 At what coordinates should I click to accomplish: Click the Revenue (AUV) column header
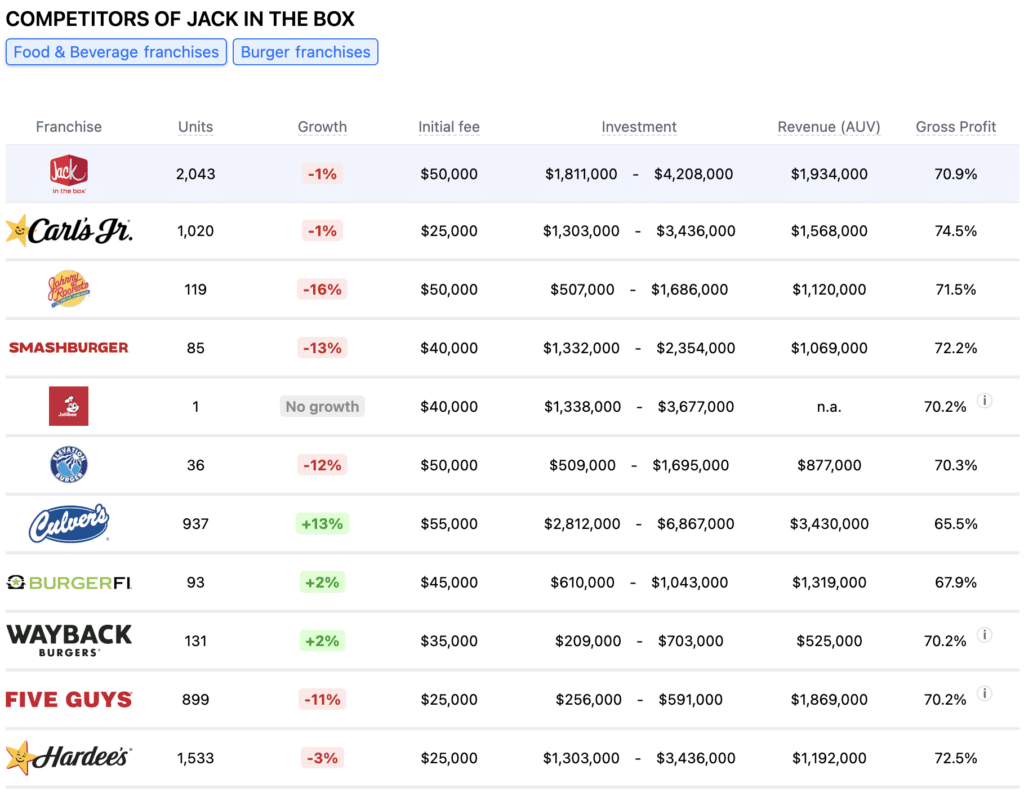[x=829, y=127]
